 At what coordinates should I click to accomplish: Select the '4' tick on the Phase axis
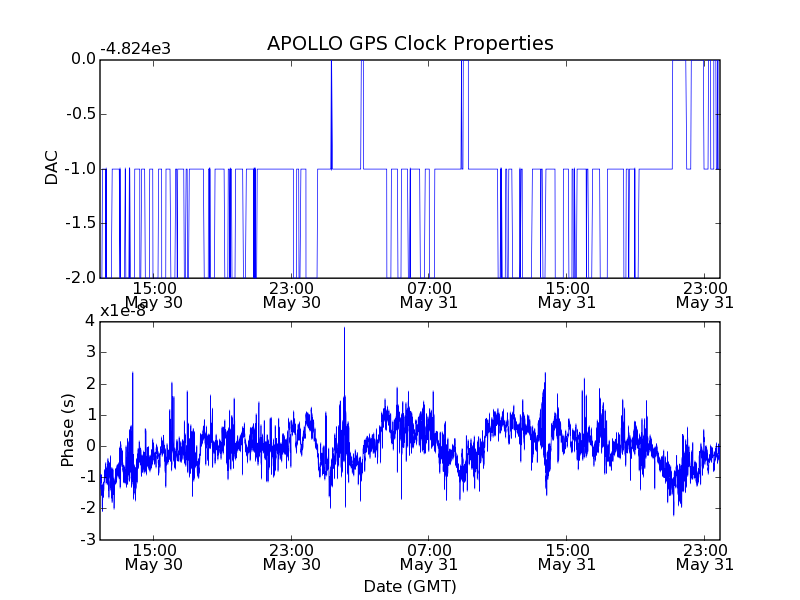(x=90, y=321)
